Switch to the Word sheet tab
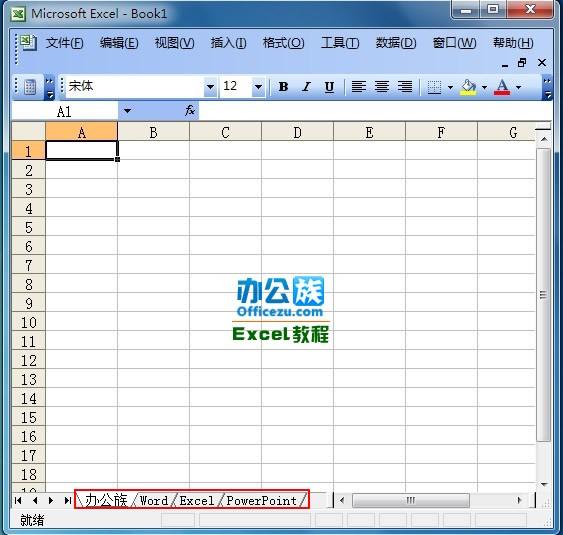The height and width of the screenshot is (535, 563). (x=154, y=500)
